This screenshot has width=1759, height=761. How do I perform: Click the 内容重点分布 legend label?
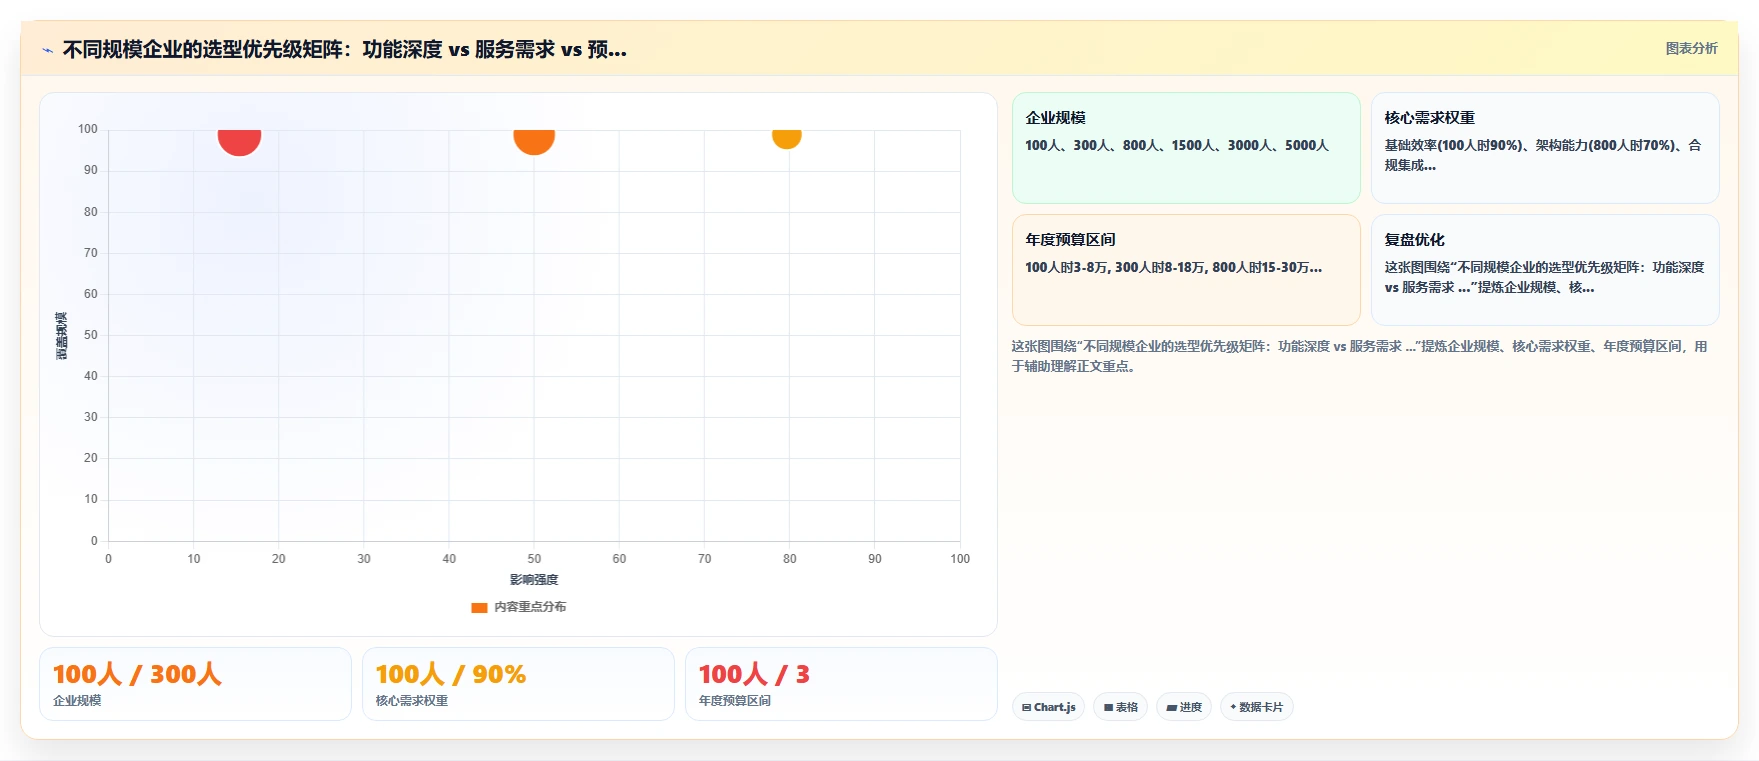530,607
